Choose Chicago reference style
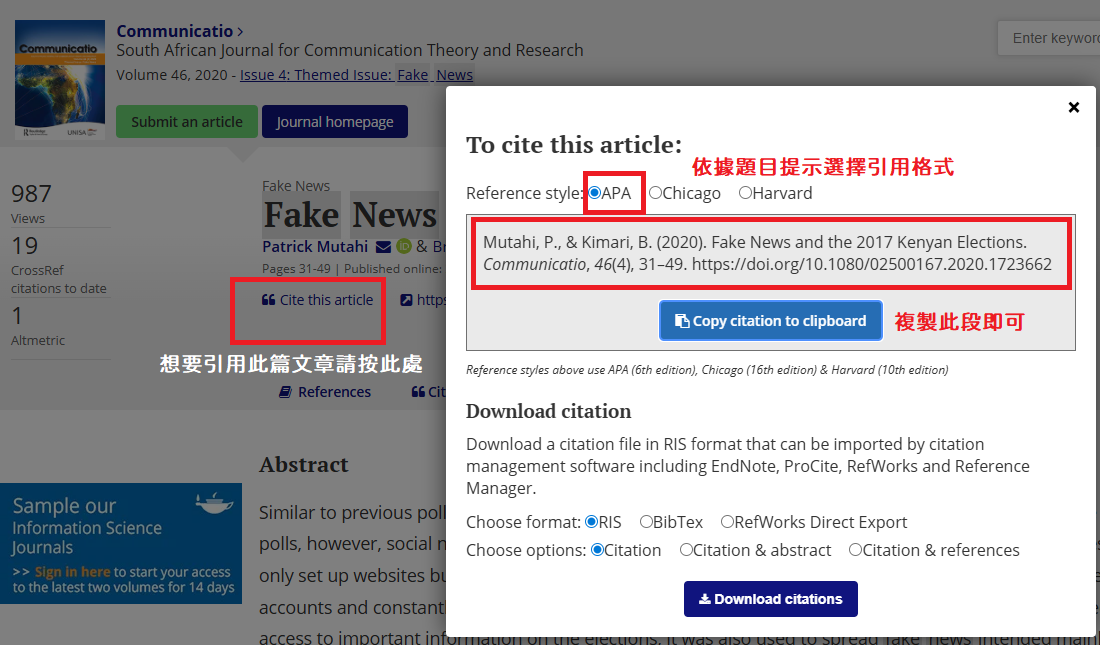Viewport: 1100px width, 645px height. click(655, 193)
